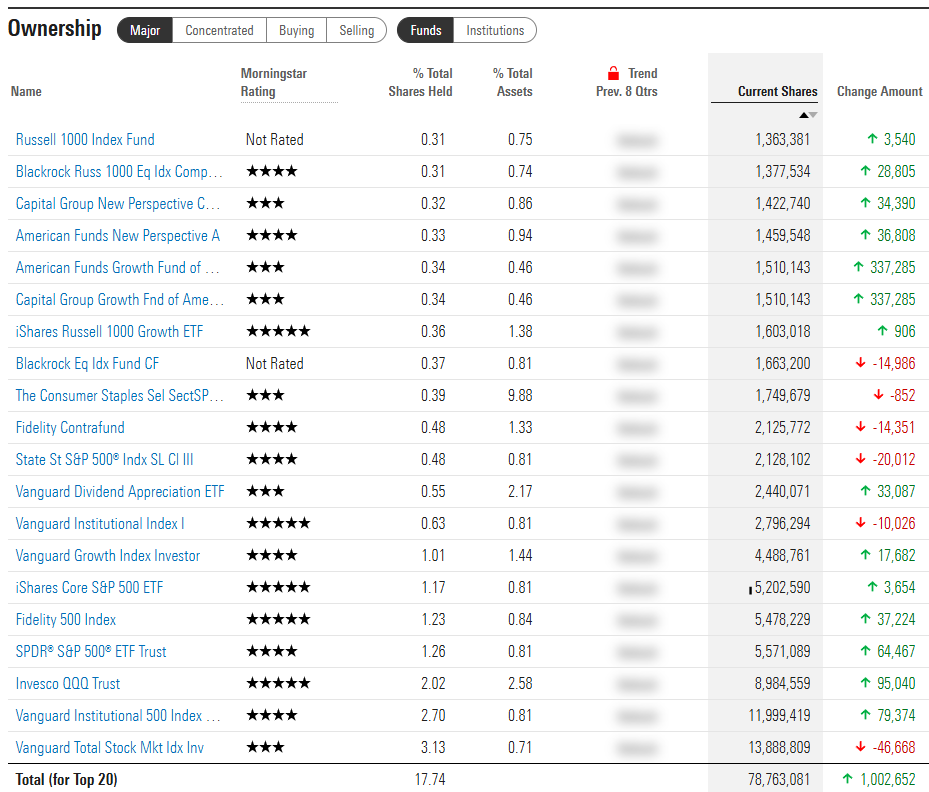This screenshot has height=792, width=929.
Task: Sort by % Total Shares Held column
Action: point(420,82)
